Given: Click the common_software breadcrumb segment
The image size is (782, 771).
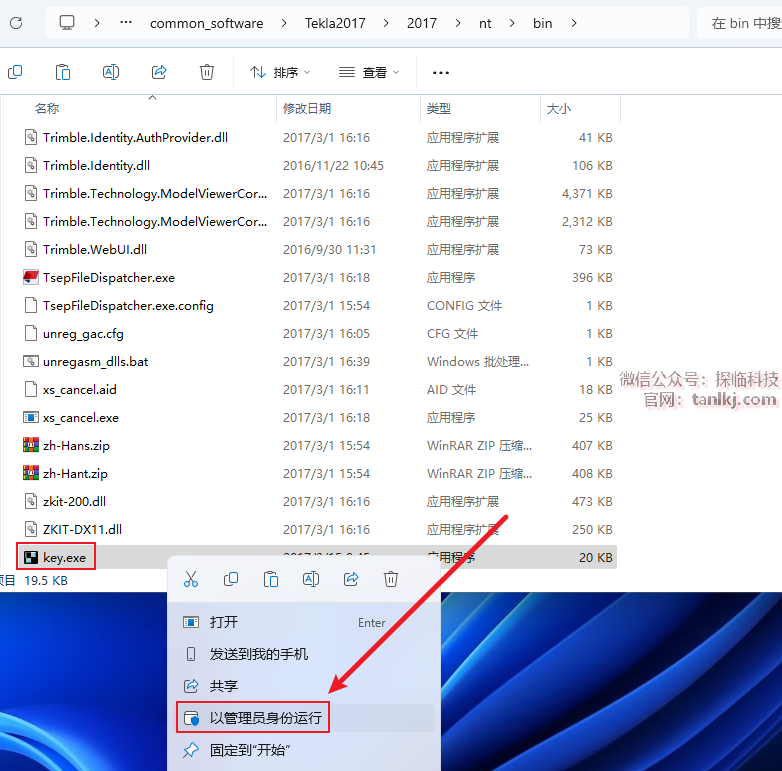Looking at the screenshot, I should pos(207,23).
